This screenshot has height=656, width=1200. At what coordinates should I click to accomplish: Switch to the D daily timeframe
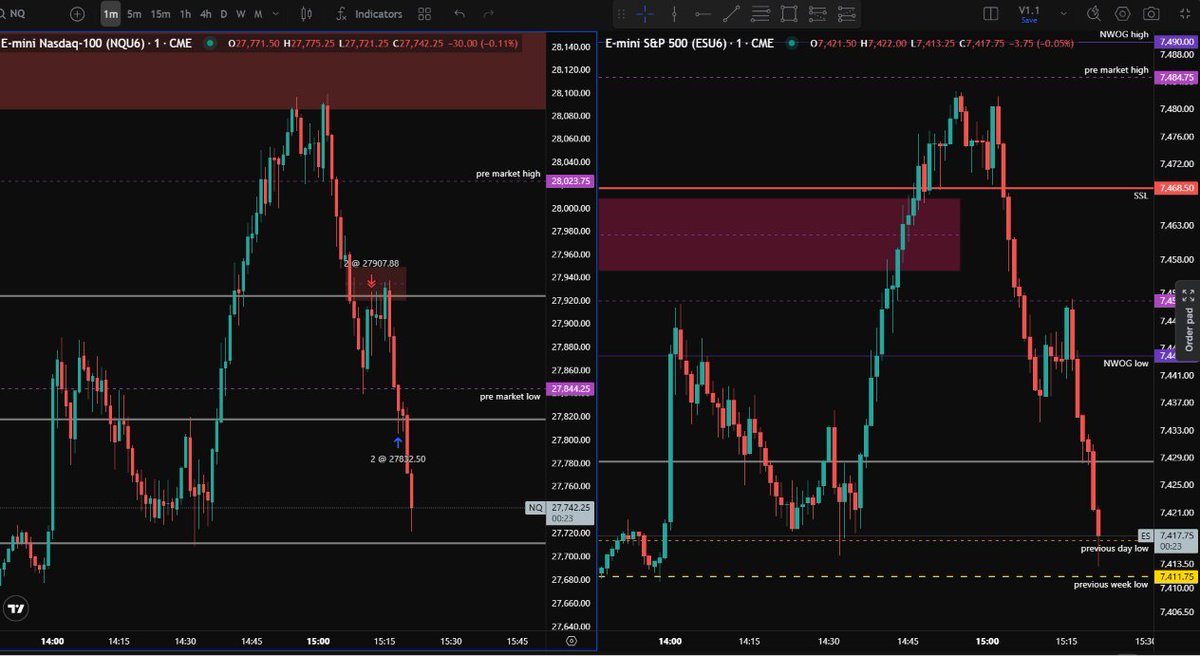(224, 14)
